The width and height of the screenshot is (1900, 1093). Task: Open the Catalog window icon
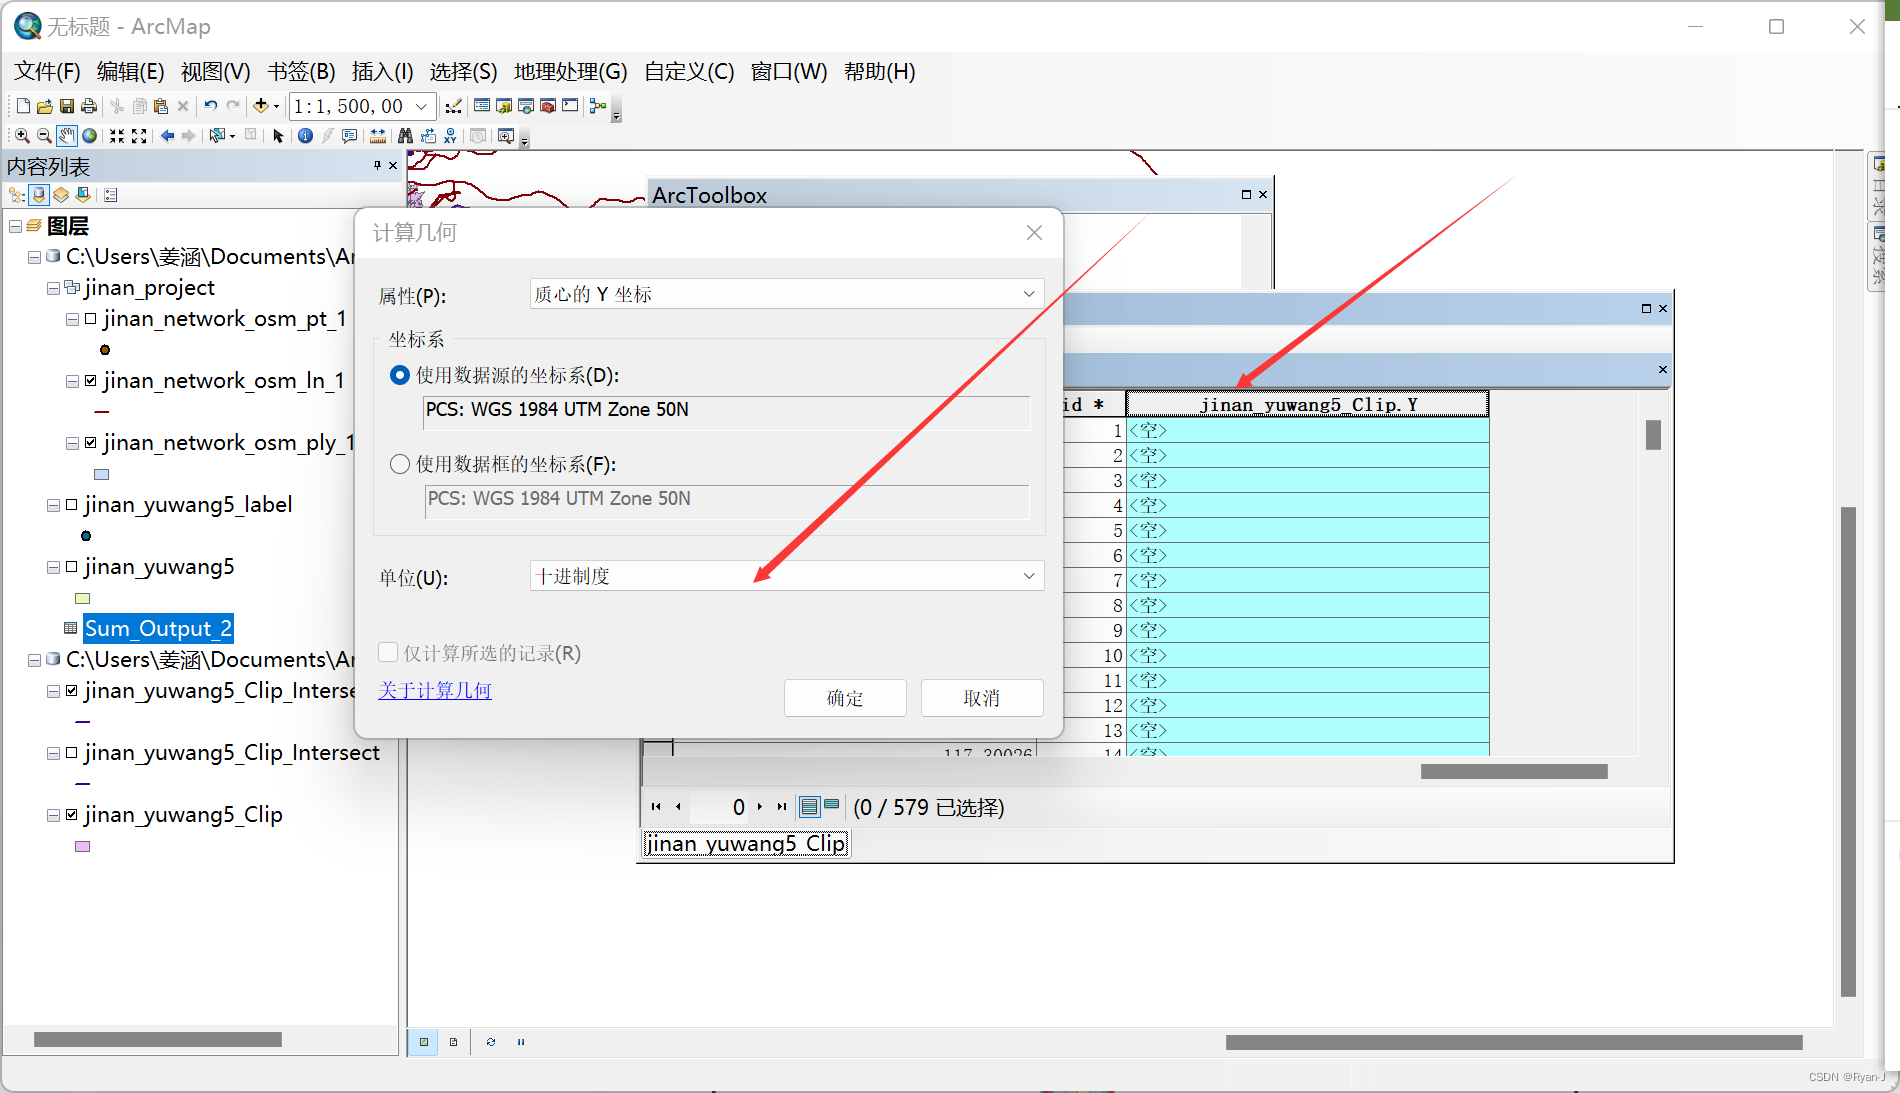504,106
